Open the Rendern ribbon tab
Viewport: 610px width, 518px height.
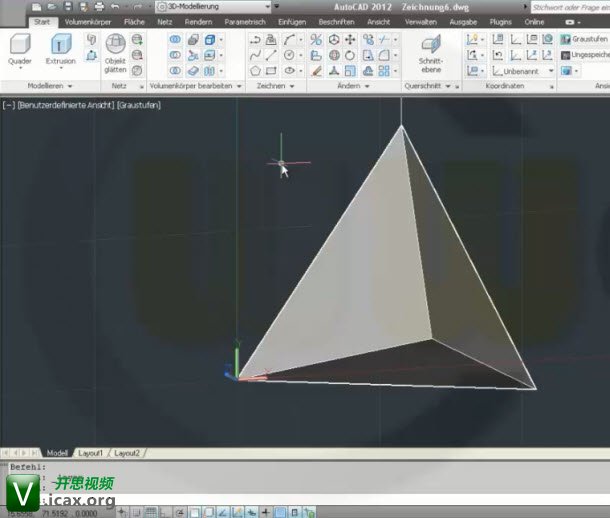point(199,21)
